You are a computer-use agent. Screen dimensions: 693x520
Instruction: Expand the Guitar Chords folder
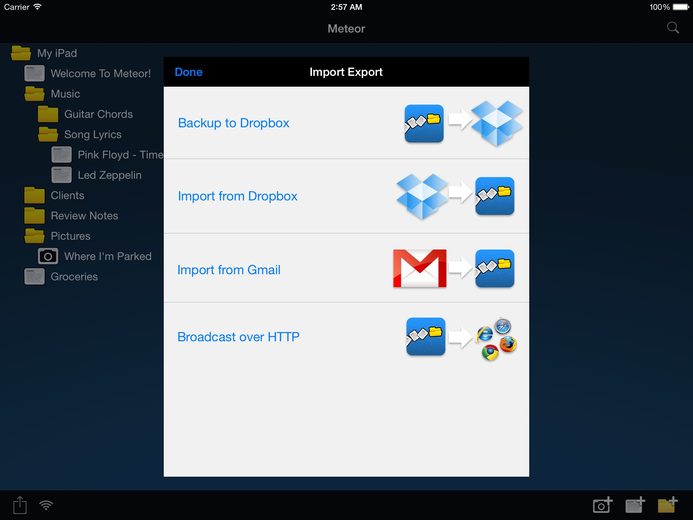[x=85, y=114]
